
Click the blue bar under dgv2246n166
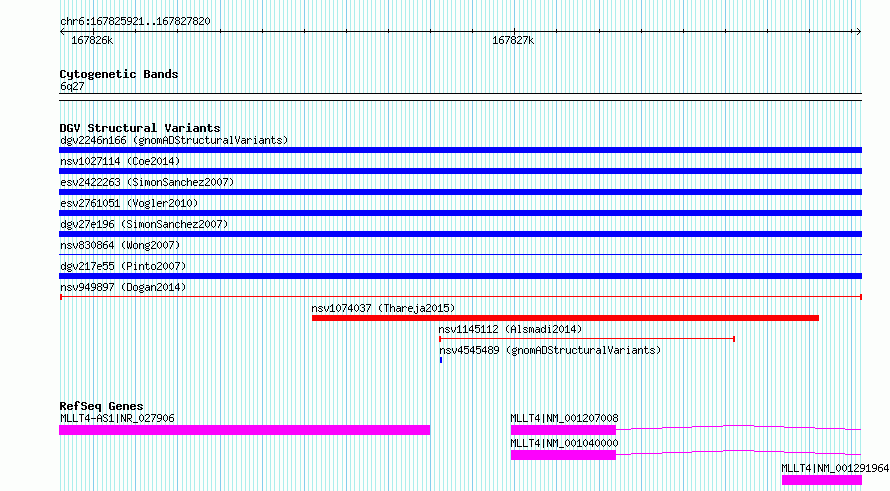click(x=460, y=150)
